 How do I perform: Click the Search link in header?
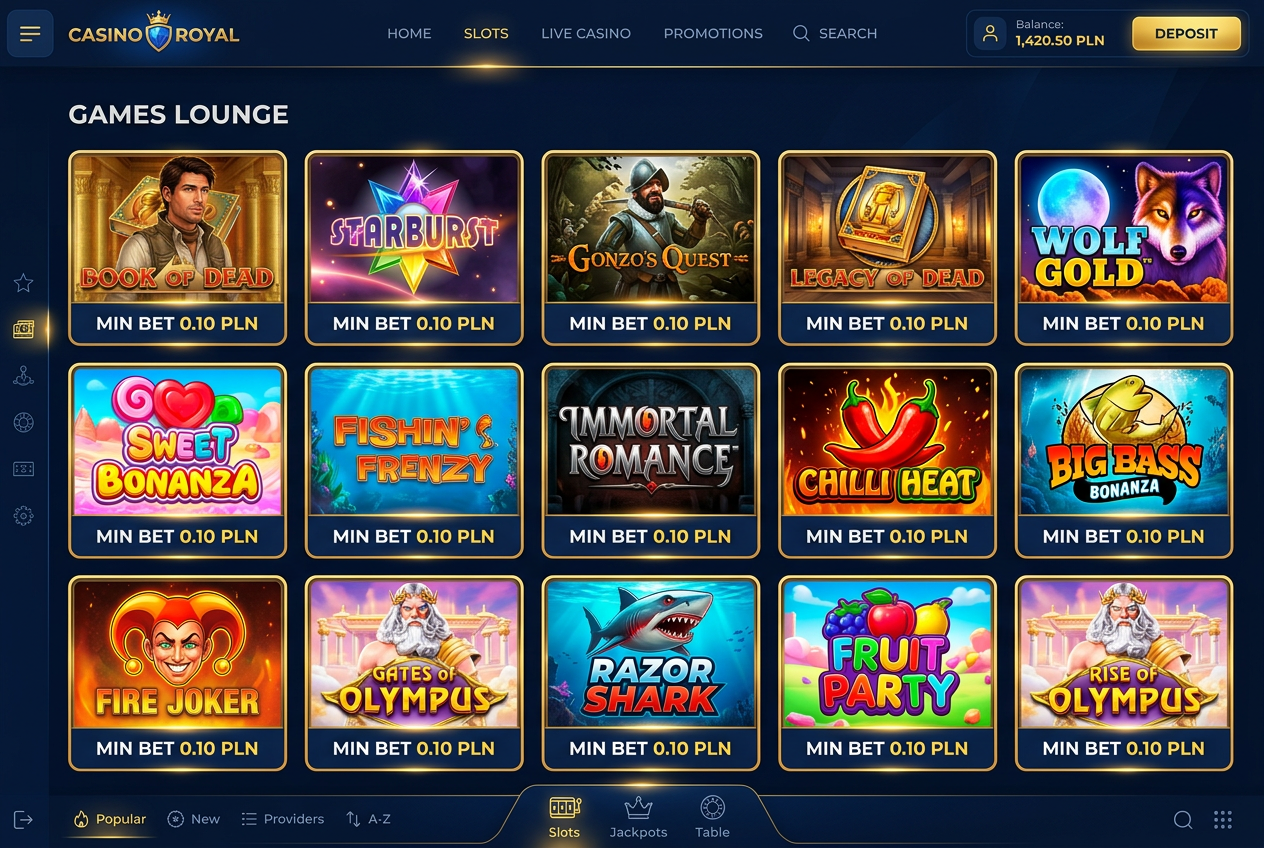tap(835, 33)
